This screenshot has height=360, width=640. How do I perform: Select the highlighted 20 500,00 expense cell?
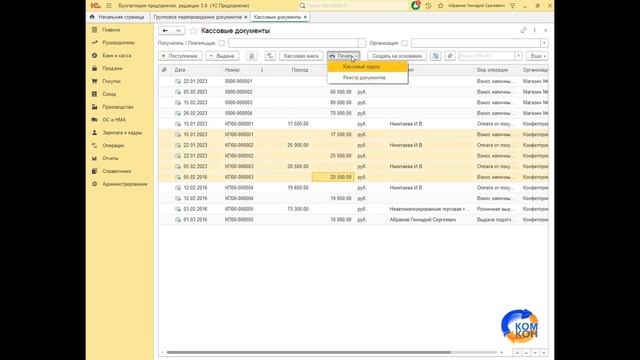333,177
